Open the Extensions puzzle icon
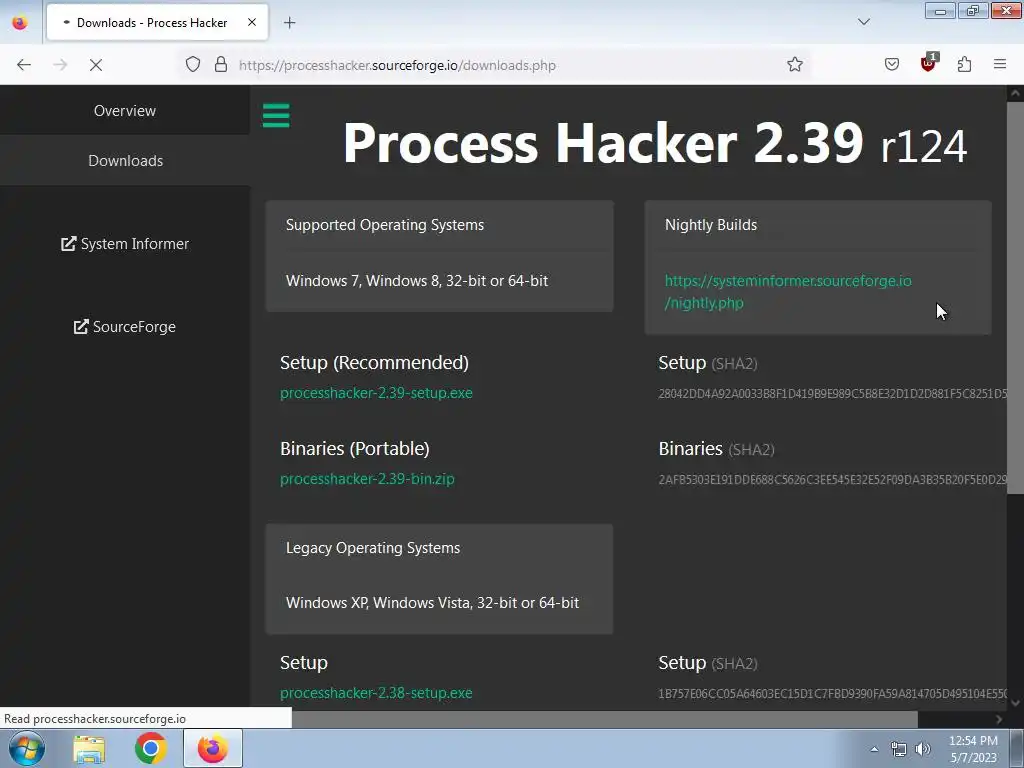Image resolution: width=1024 pixels, height=768 pixels. (965, 65)
